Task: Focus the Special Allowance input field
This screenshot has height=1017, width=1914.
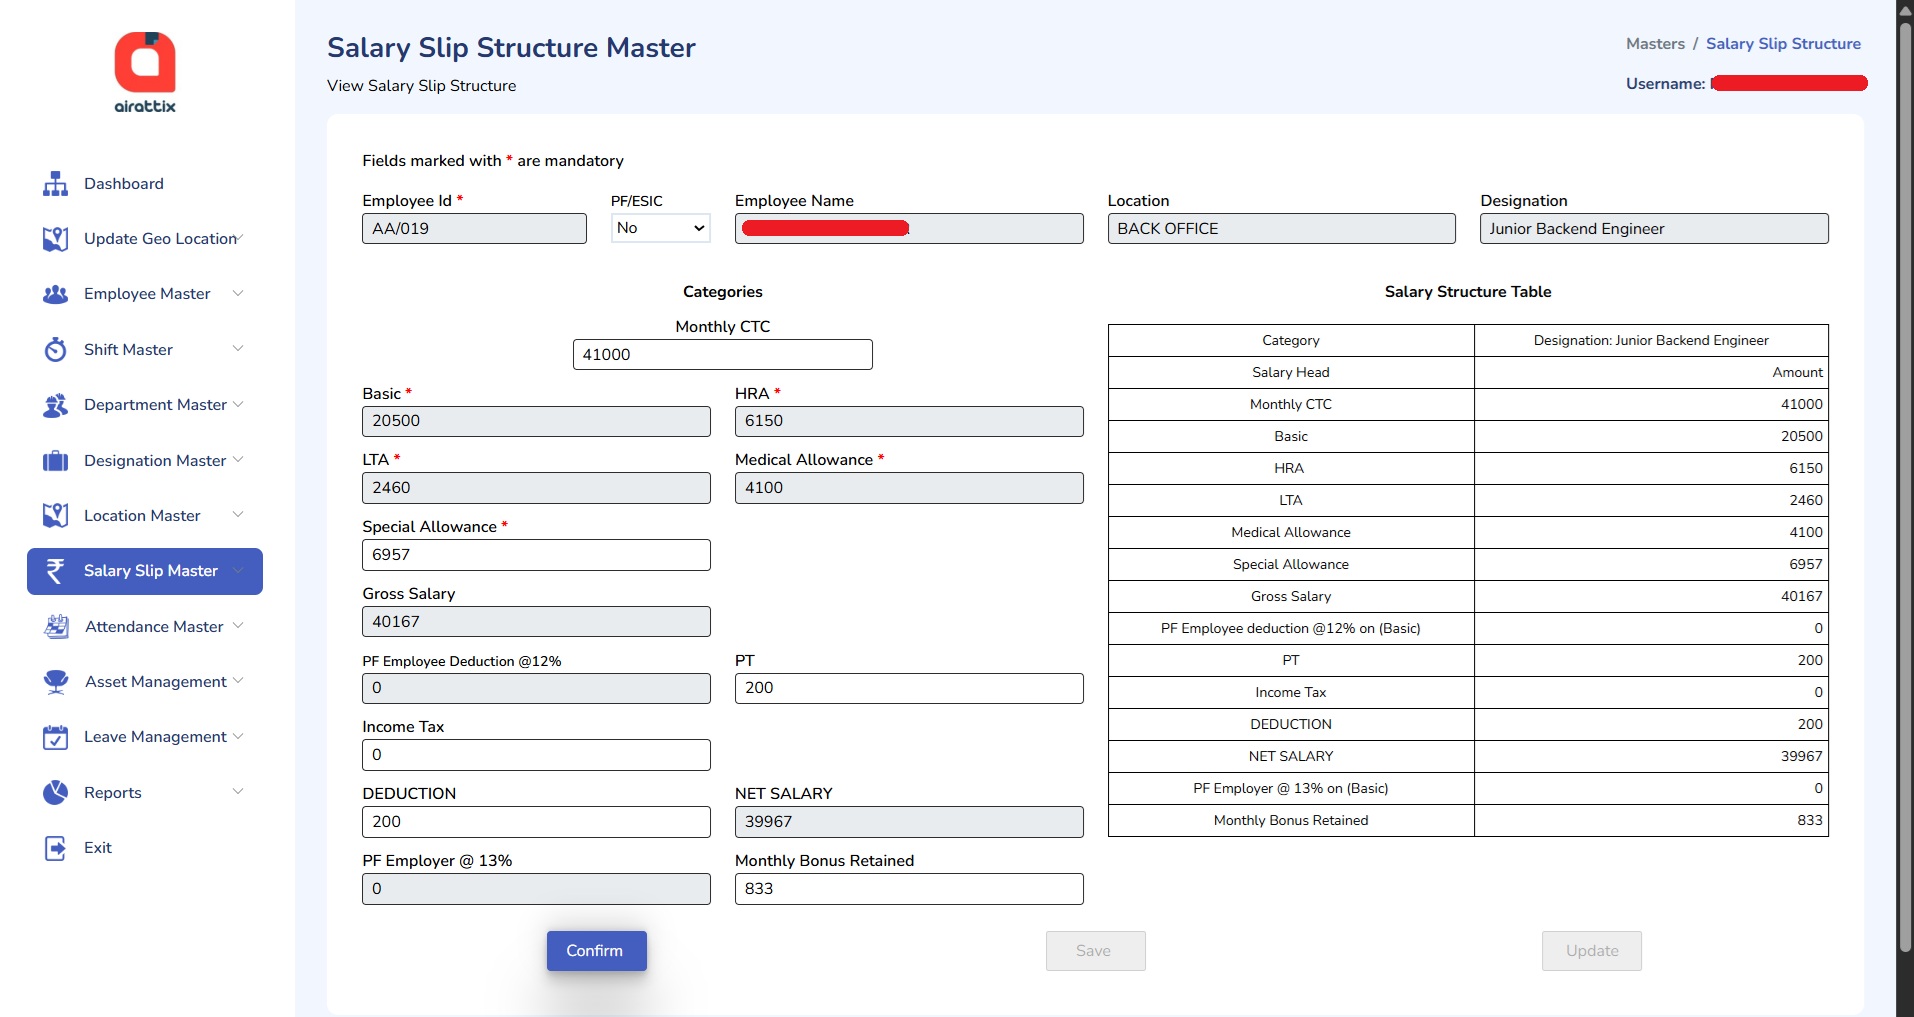Action: point(536,555)
